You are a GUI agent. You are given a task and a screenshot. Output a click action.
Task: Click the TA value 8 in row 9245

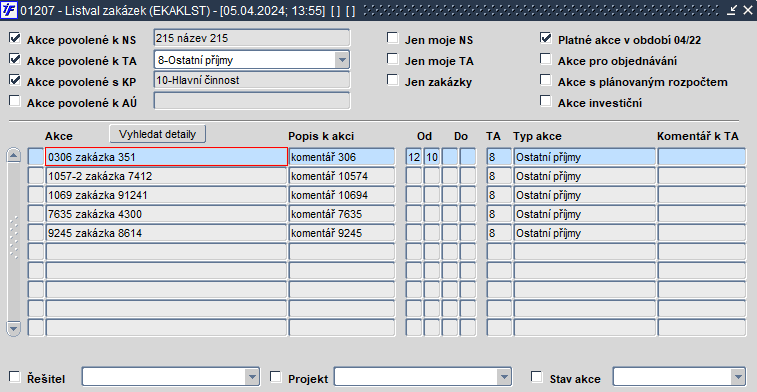coord(499,233)
